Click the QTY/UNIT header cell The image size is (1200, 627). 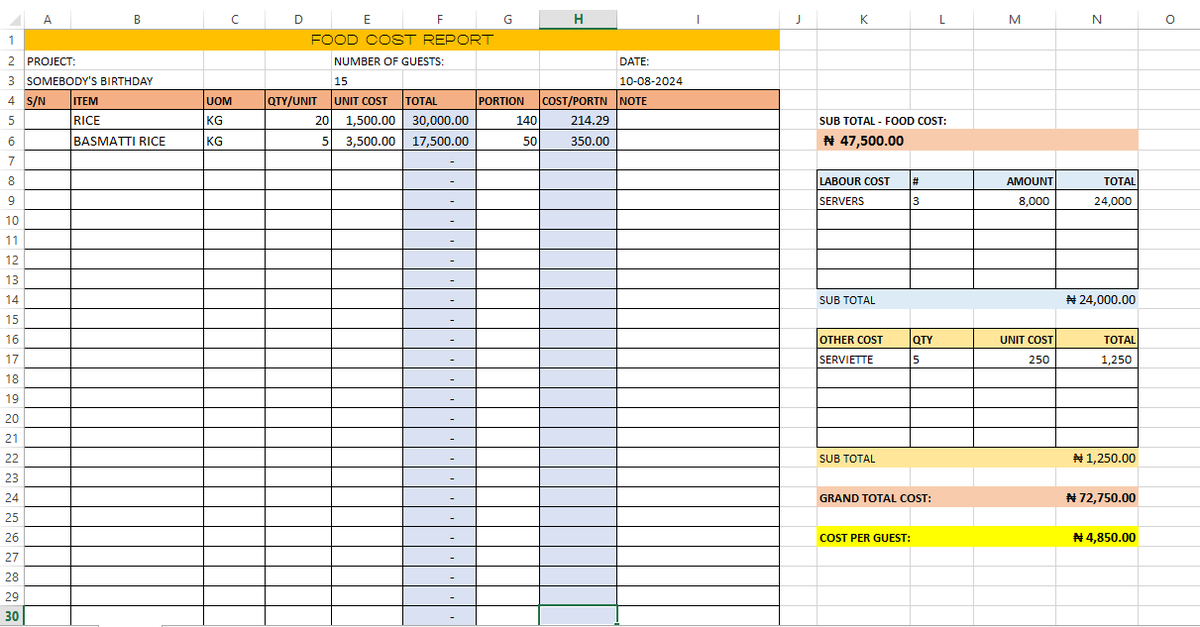pyautogui.click(x=298, y=101)
